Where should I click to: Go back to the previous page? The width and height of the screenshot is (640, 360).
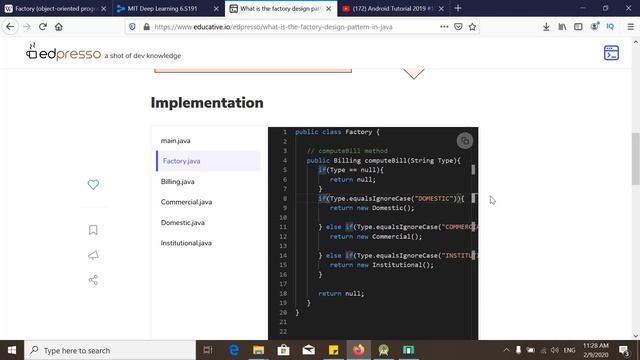(10, 27)
